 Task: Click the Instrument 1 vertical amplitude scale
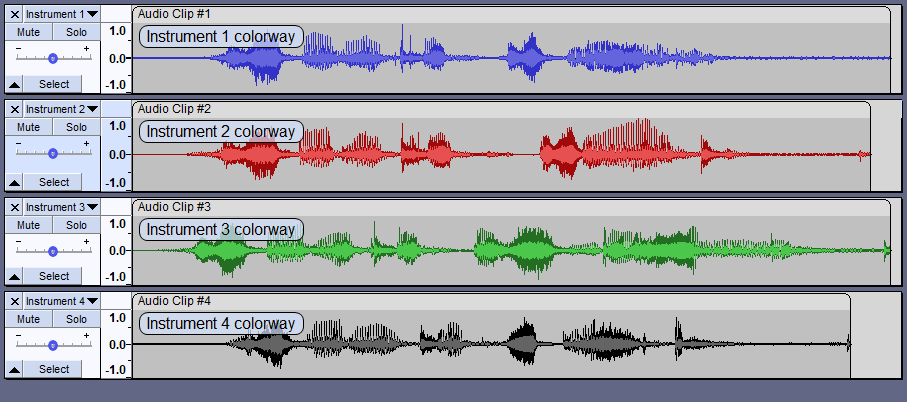click(x=116, y=58)
